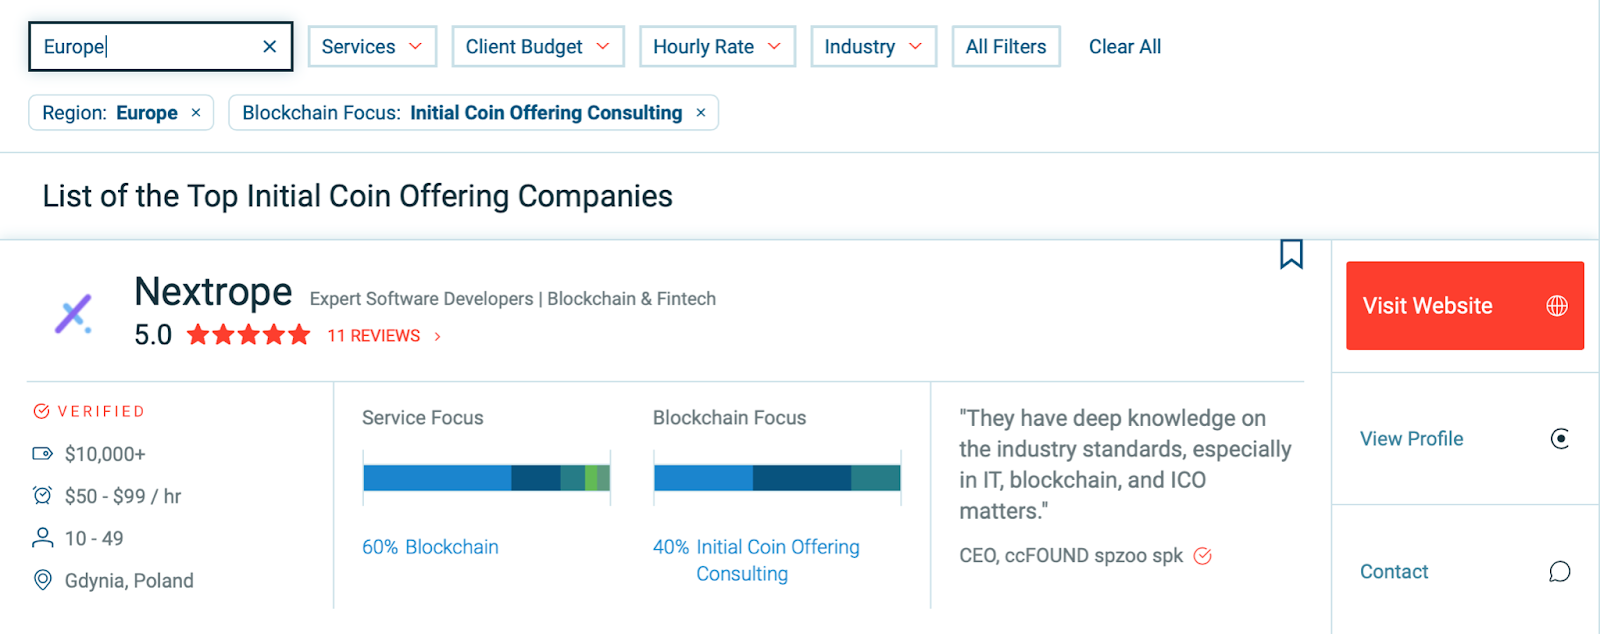The width and height of the screenshot is (1600, 634).
Task: Click into the Europe search field
Action: tap(160, 47)
